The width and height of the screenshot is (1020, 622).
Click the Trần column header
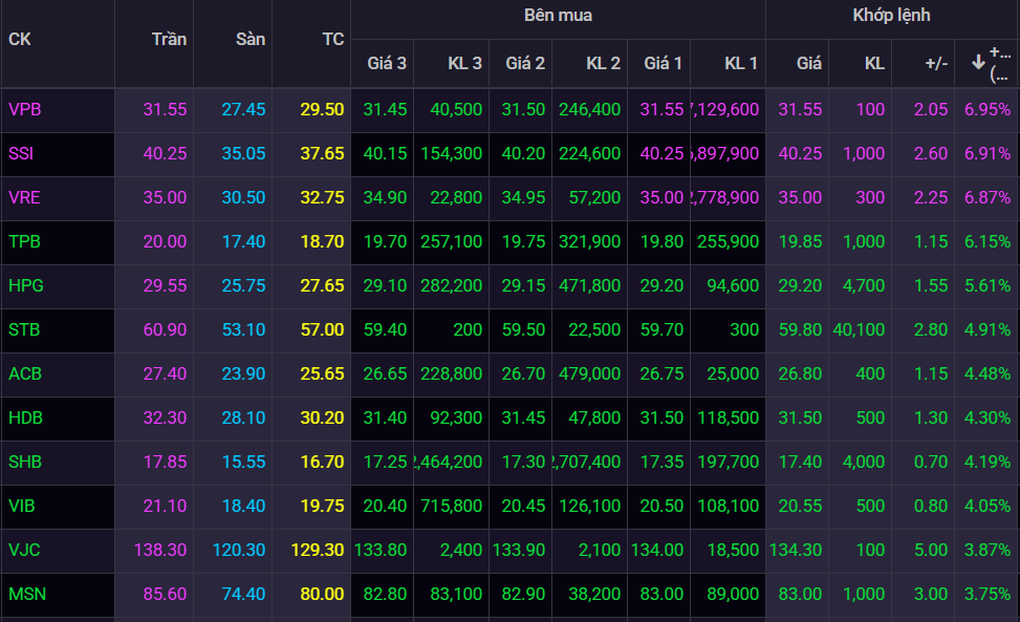coord(169,39)
